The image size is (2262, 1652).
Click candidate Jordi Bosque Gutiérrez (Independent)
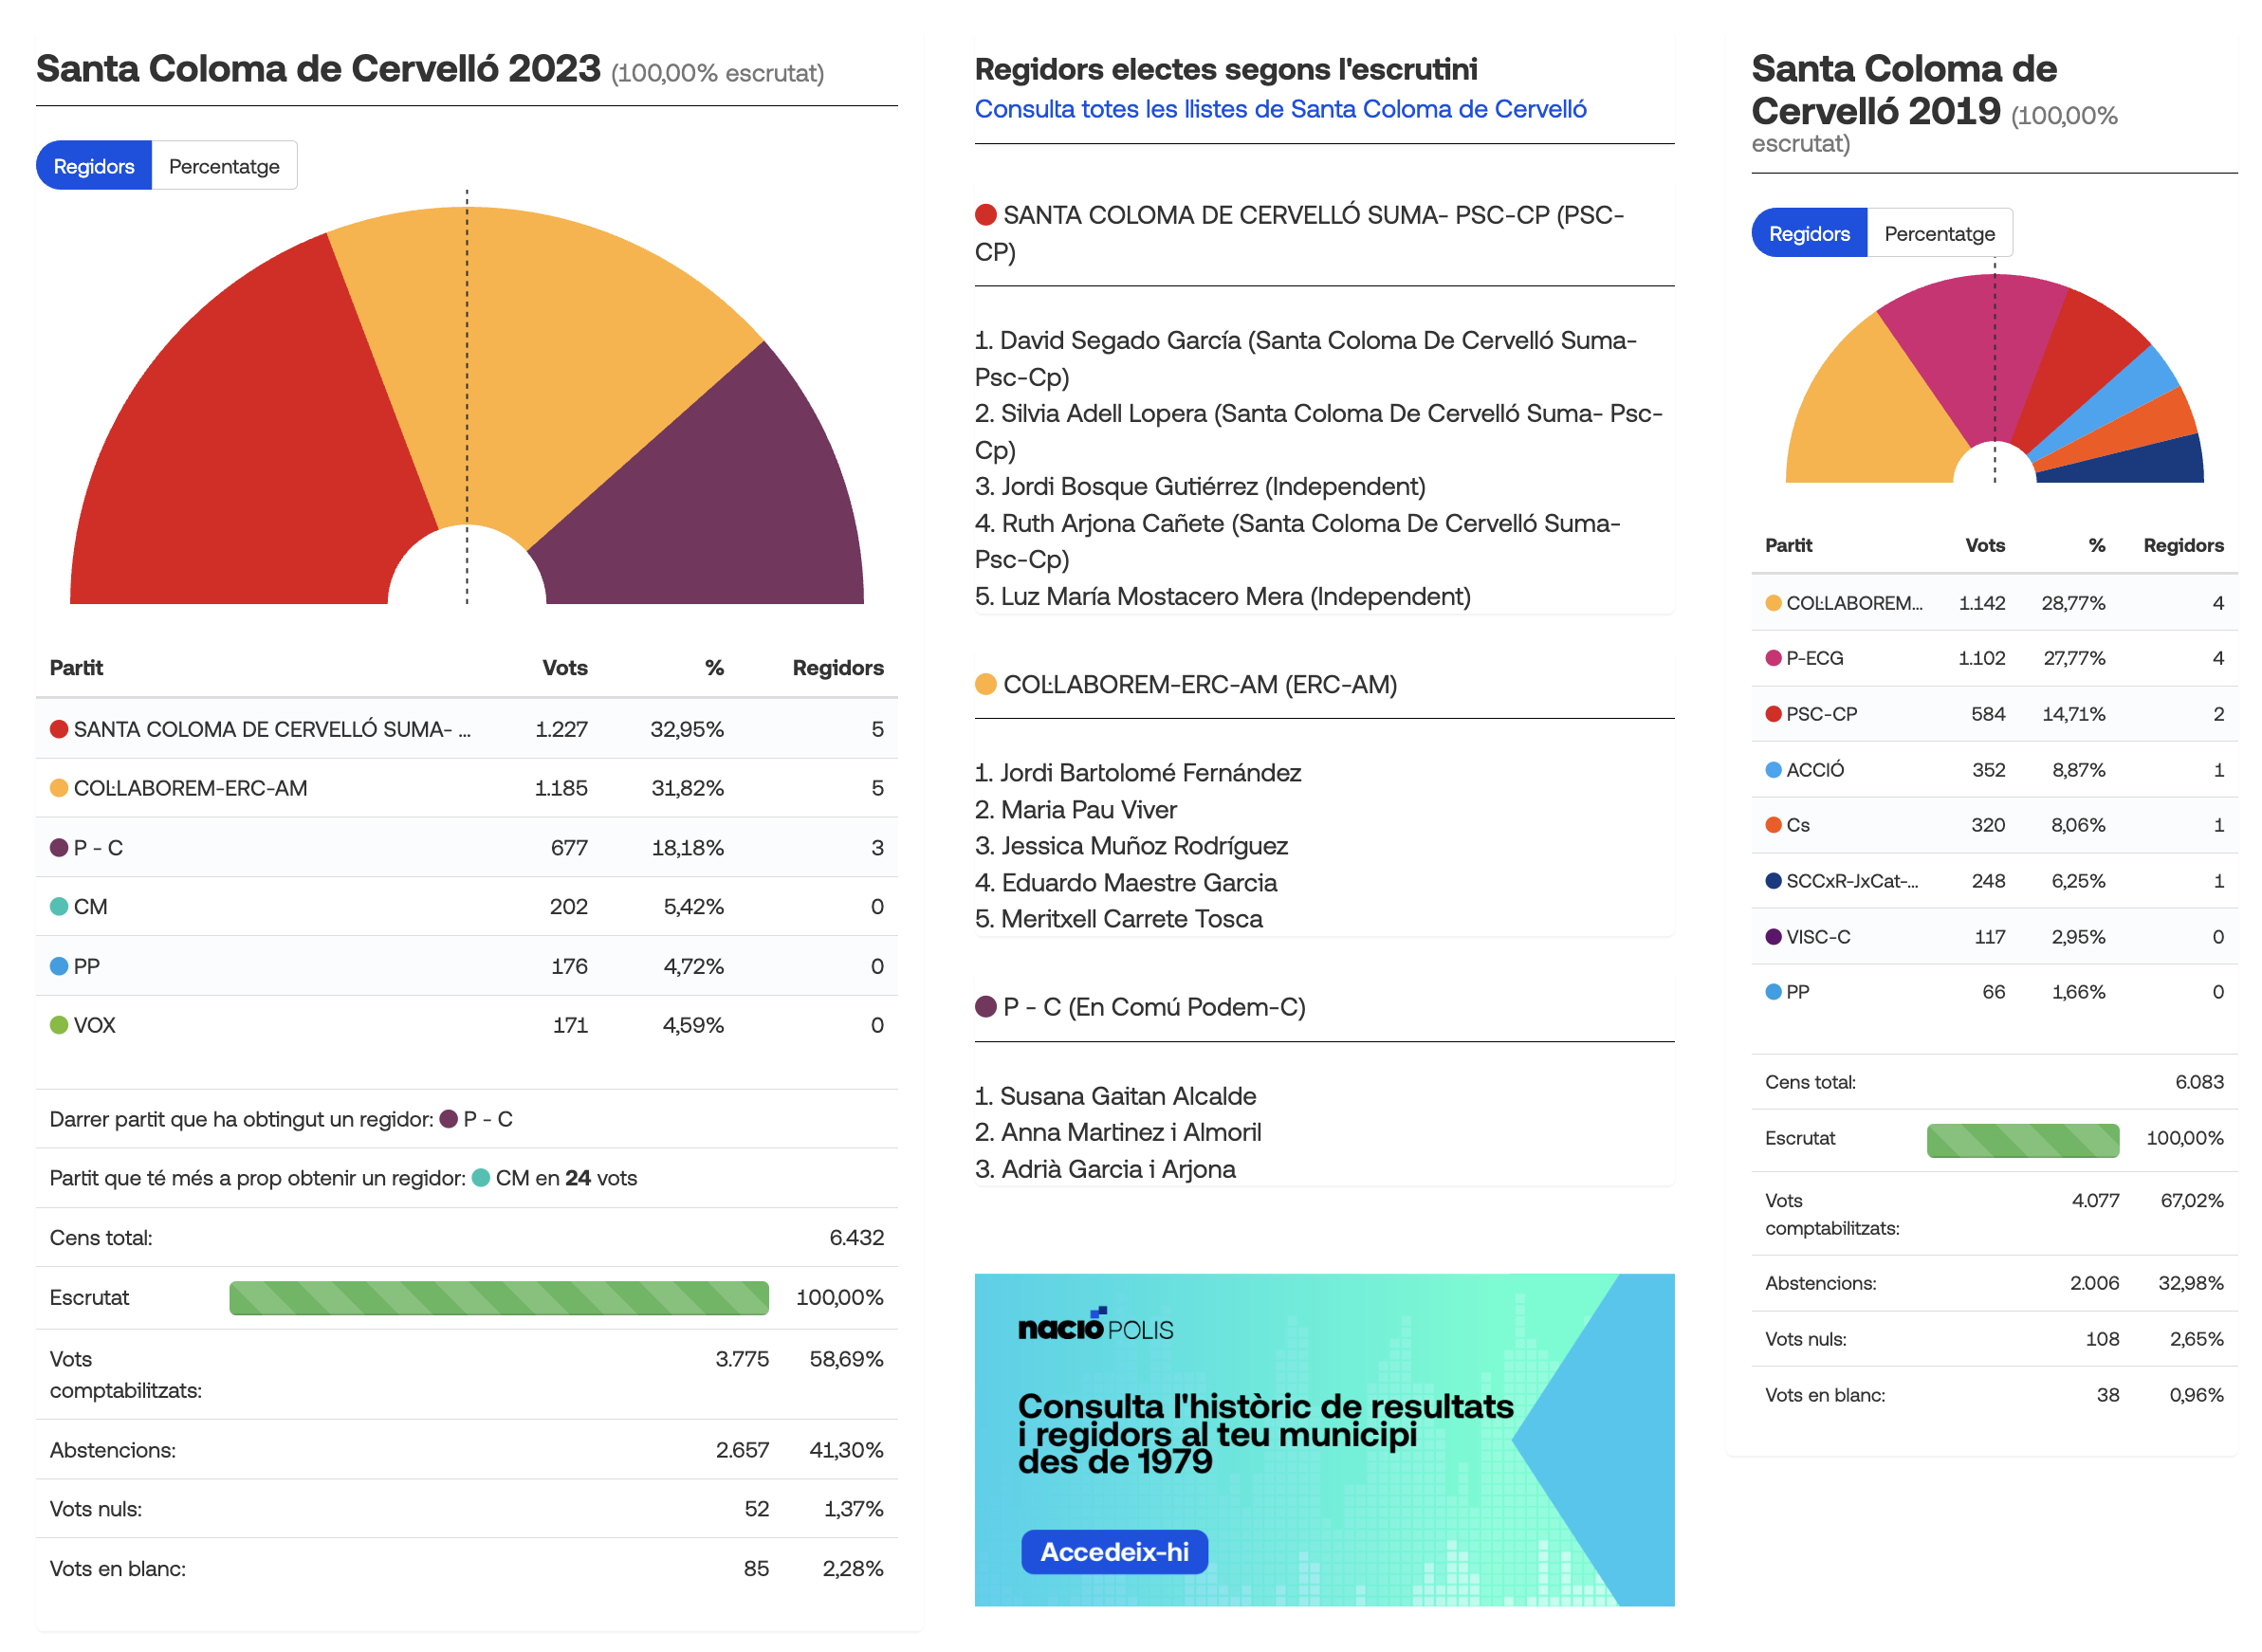coord(1200,486)
